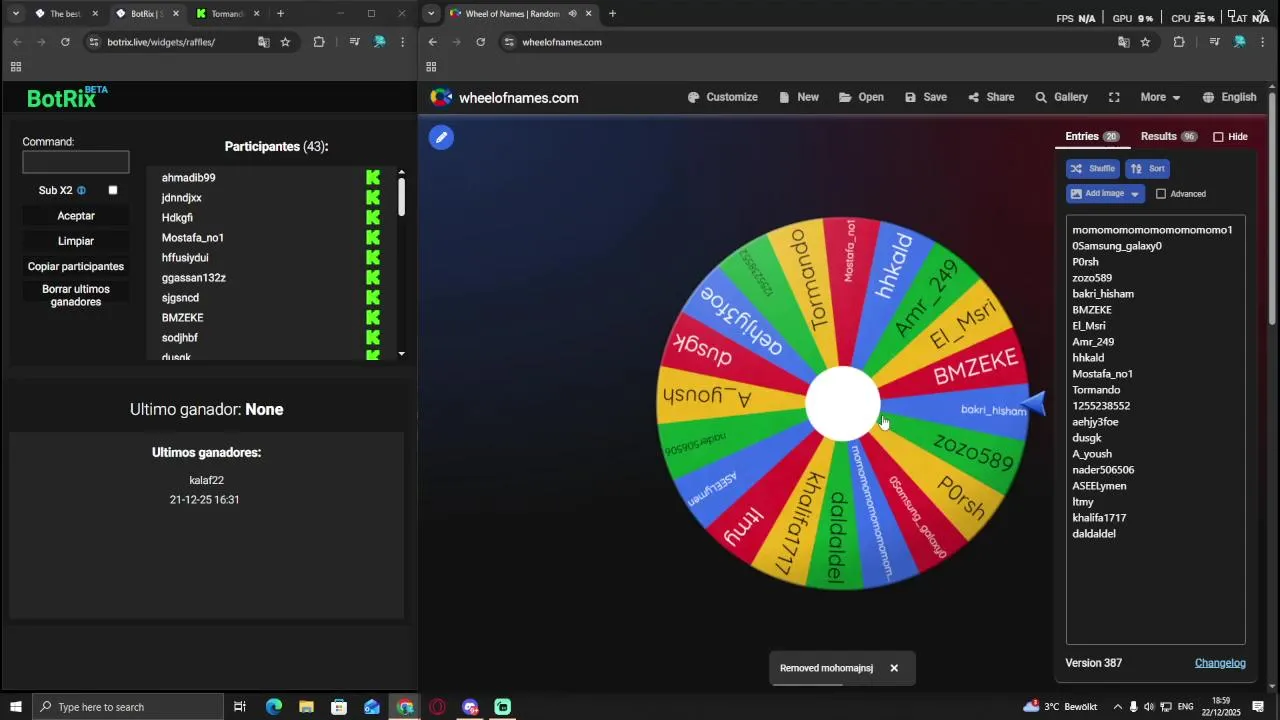
Task: Open File Explorer from taskbar
Action: pos(306,707)
